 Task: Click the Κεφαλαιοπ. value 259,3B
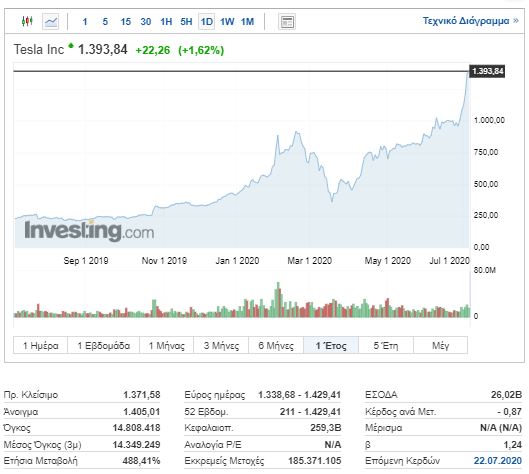click(x=326, y=428)
